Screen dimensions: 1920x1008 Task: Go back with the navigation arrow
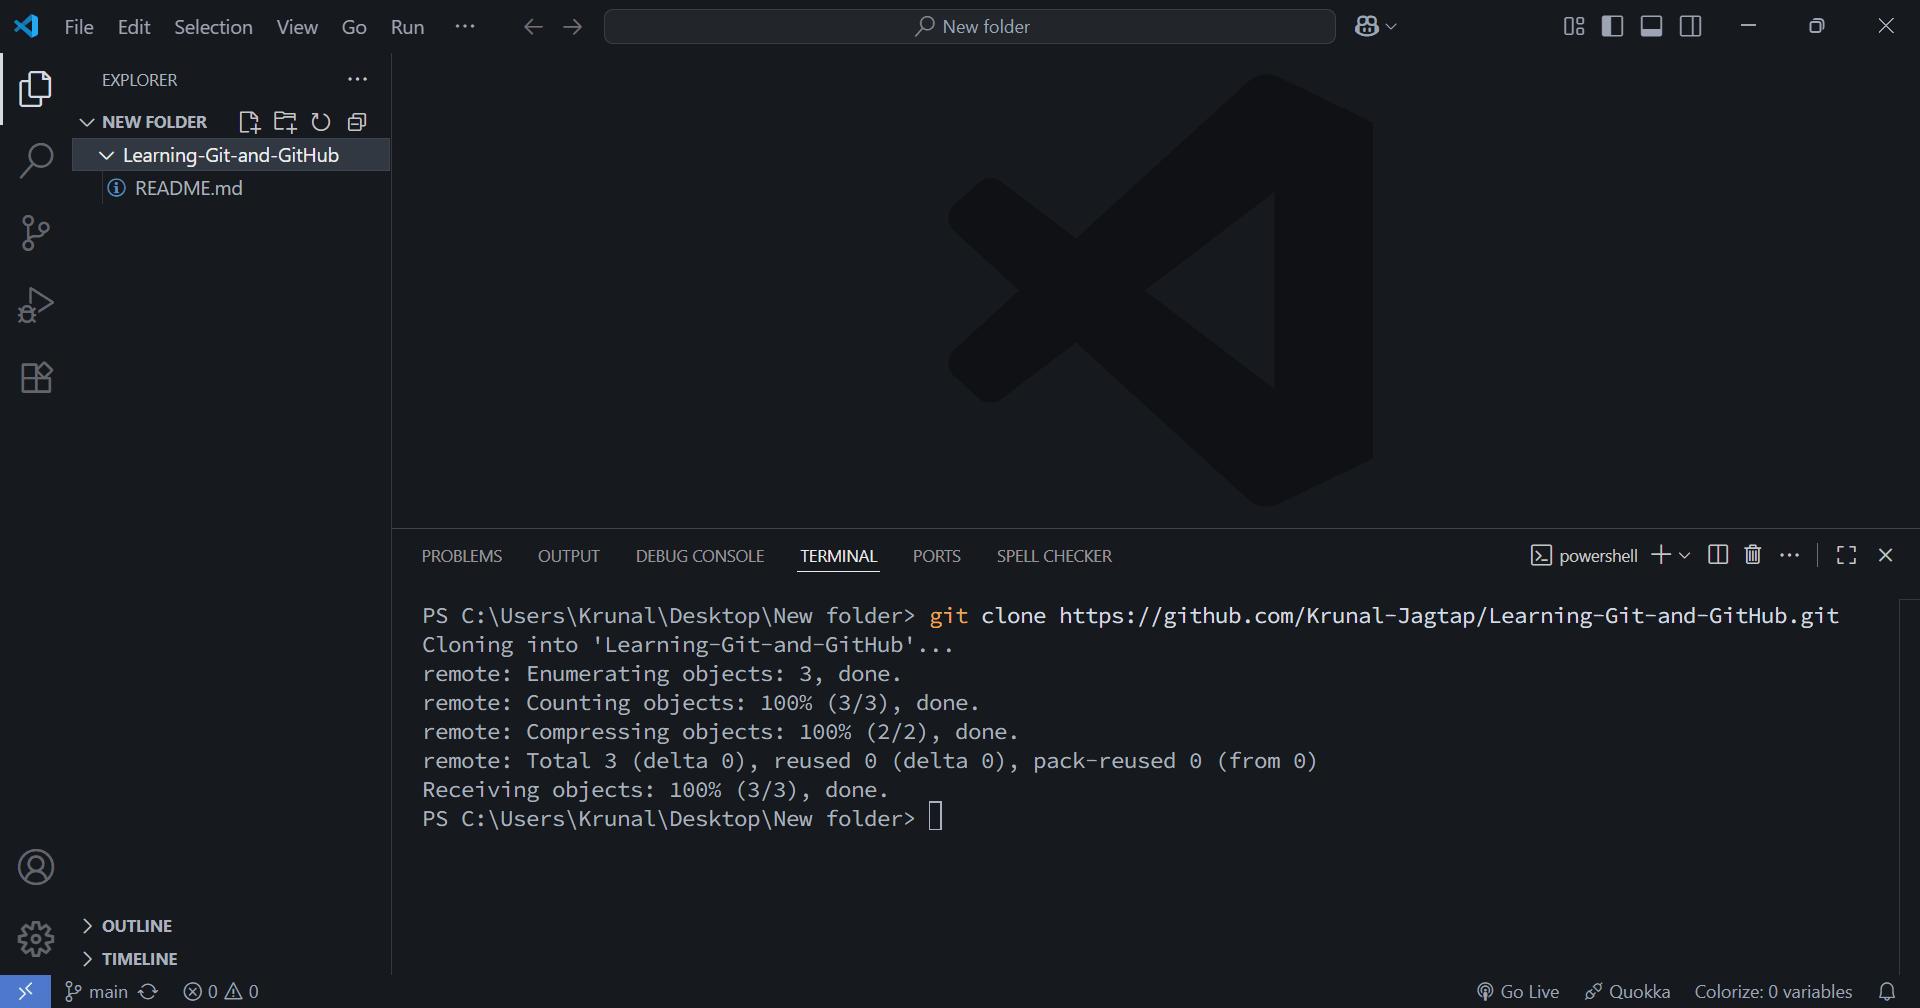tap(533, 27)
